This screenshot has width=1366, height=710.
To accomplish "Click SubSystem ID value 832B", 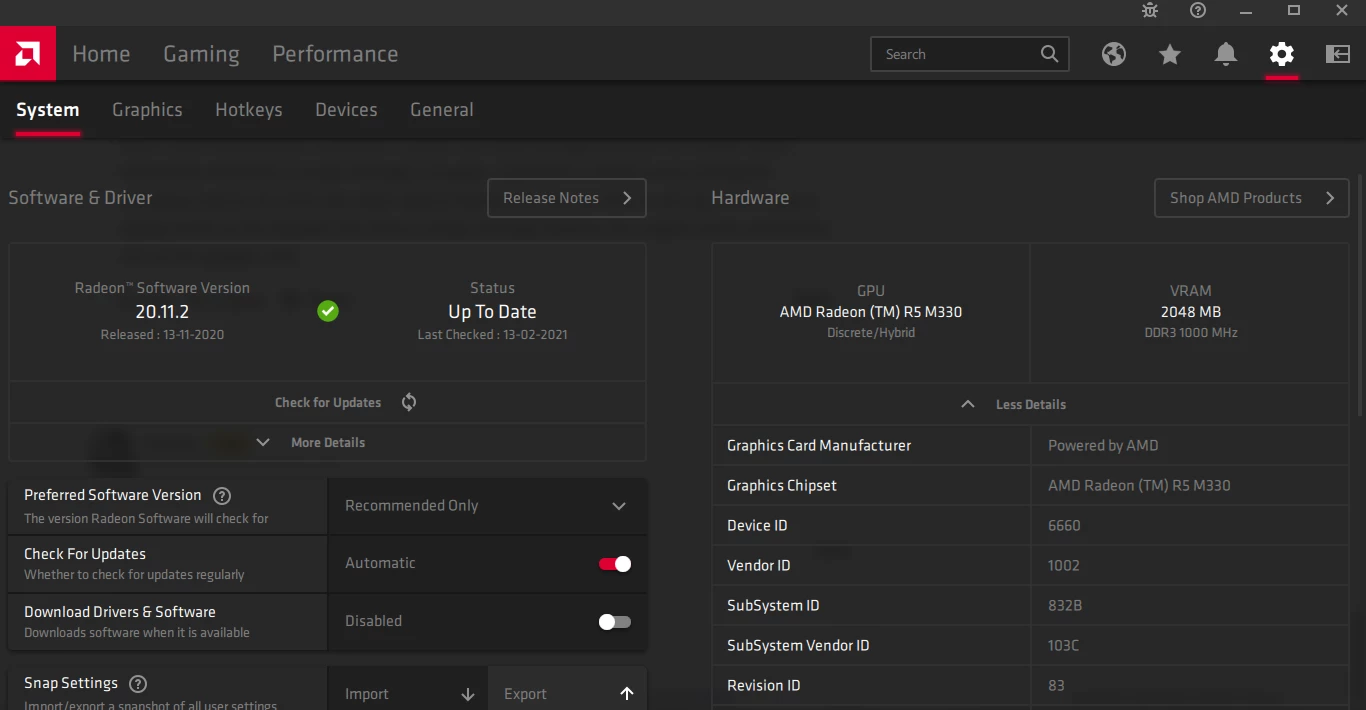I will [1065, 606].
